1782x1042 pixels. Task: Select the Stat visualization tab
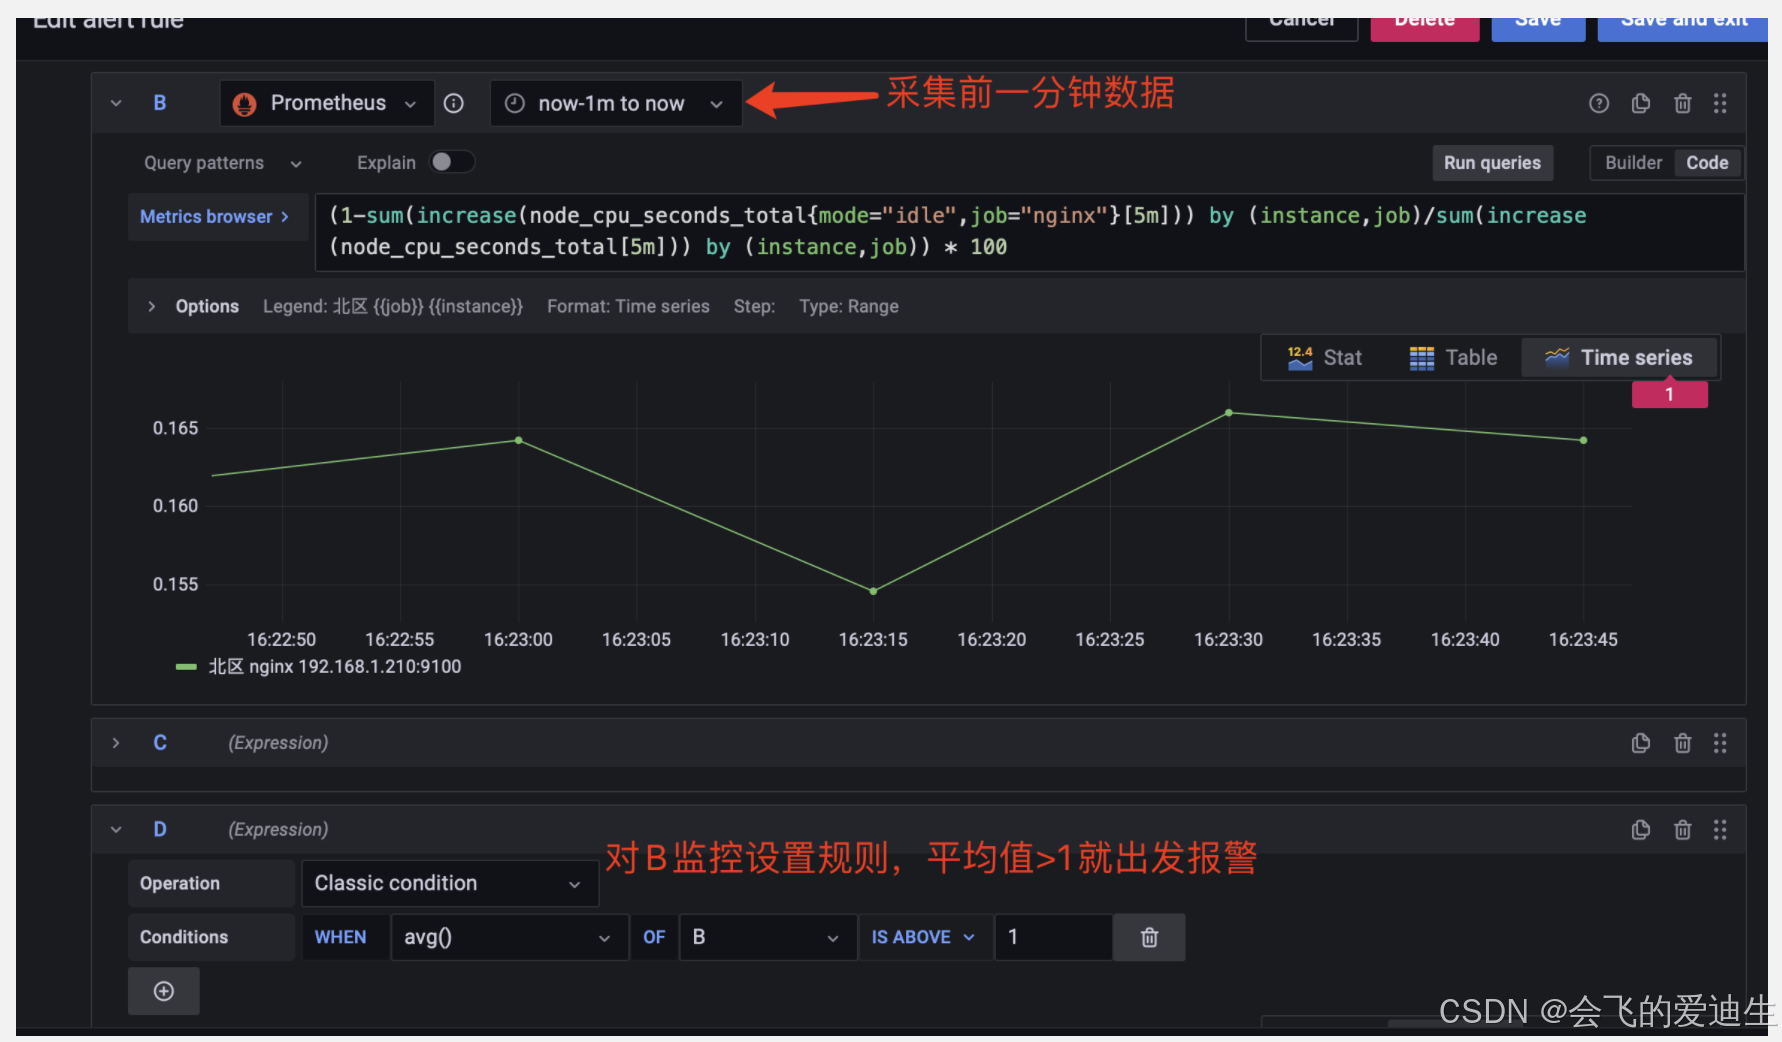(x=1325, y=357)
